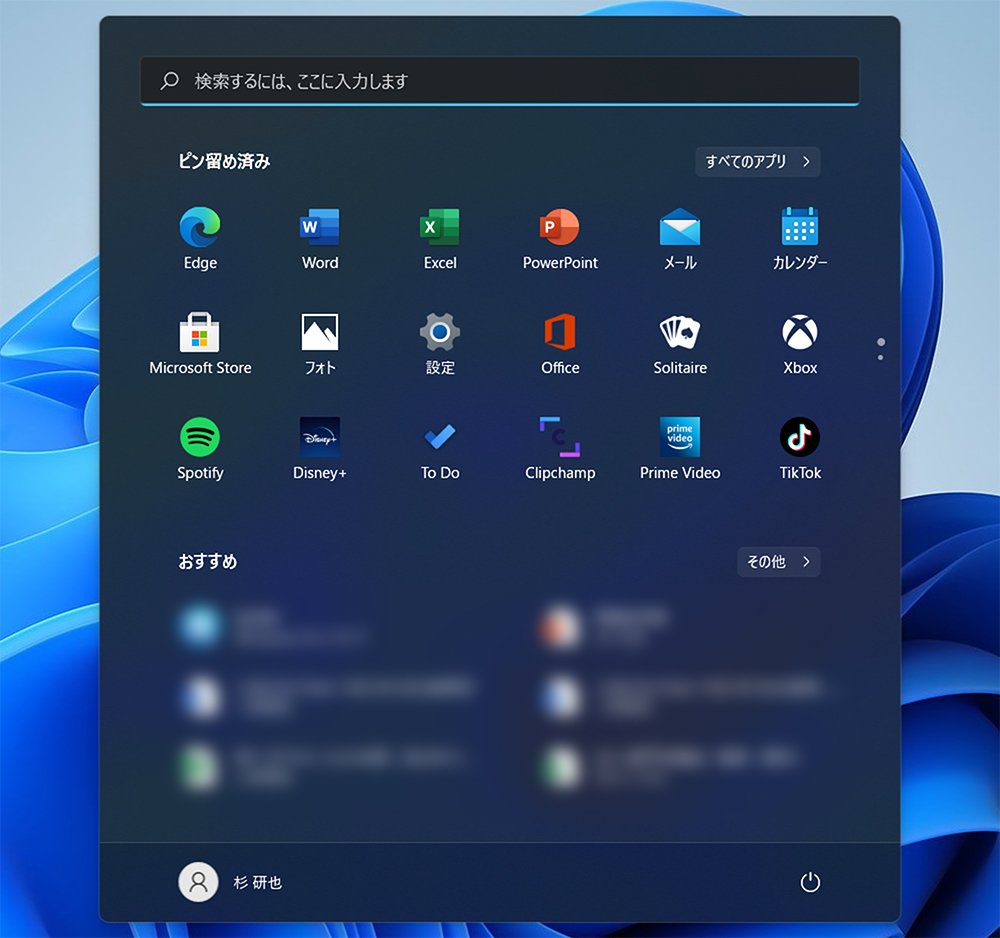1000x938 pixels.
Task: Open Spotify
Action: [200, 450]
